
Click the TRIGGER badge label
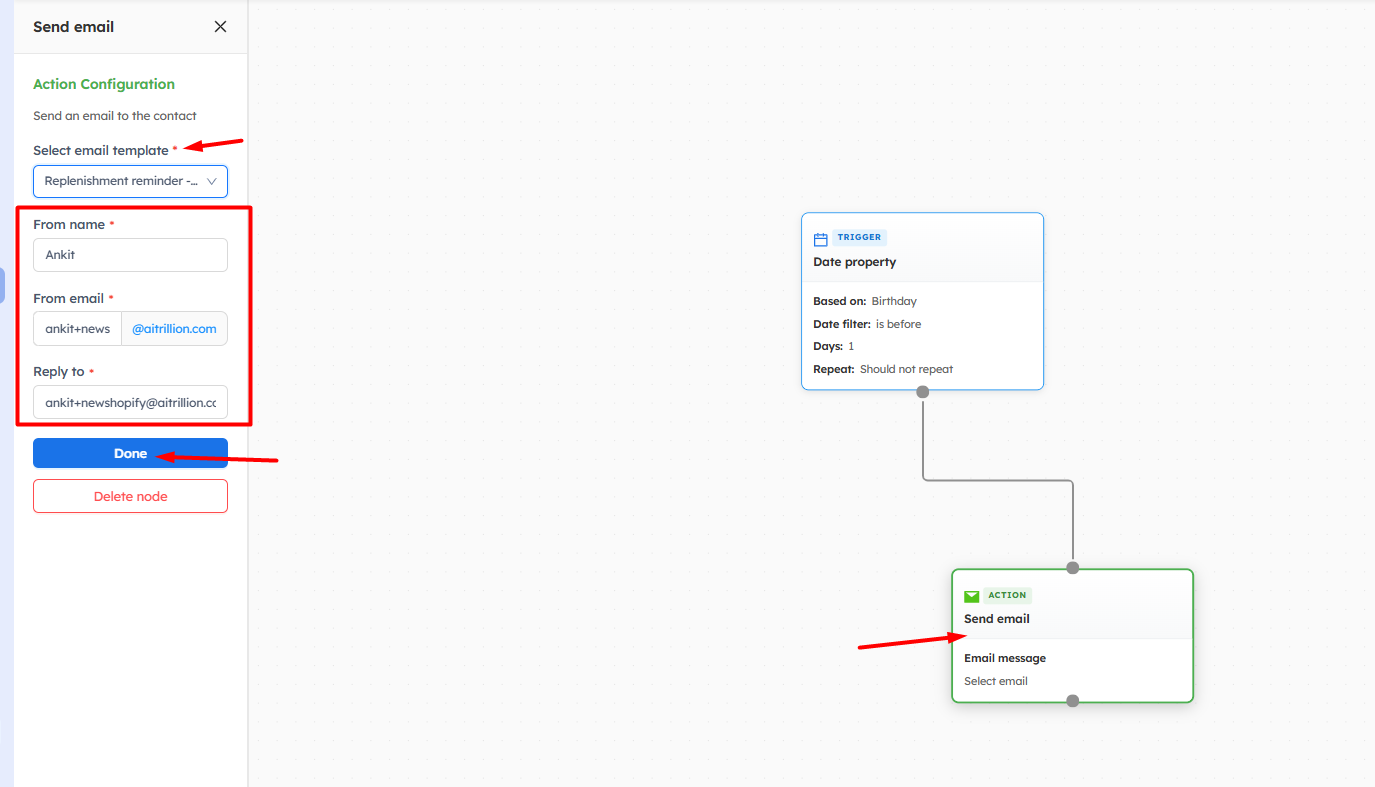859,238
